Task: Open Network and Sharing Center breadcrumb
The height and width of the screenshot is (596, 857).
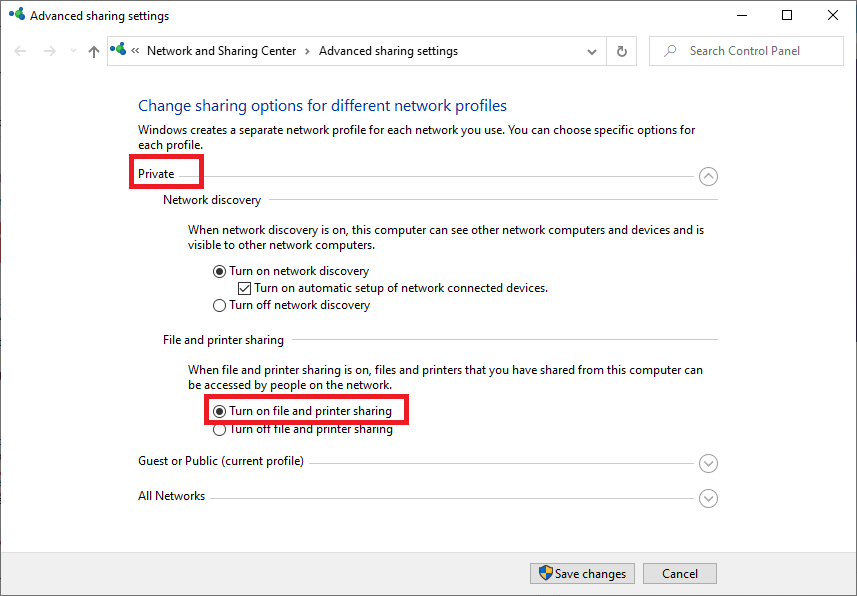Action: (x=221, y=51)
